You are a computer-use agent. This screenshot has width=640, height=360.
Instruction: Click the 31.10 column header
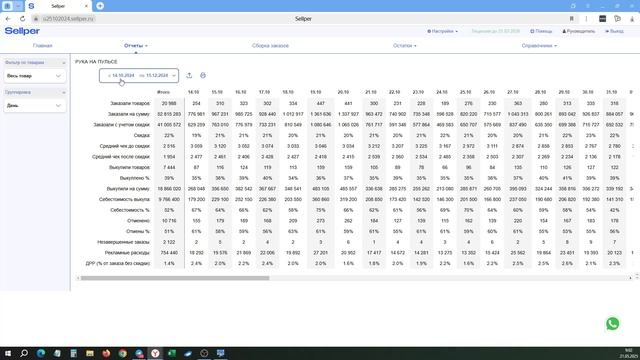point(611,92)
